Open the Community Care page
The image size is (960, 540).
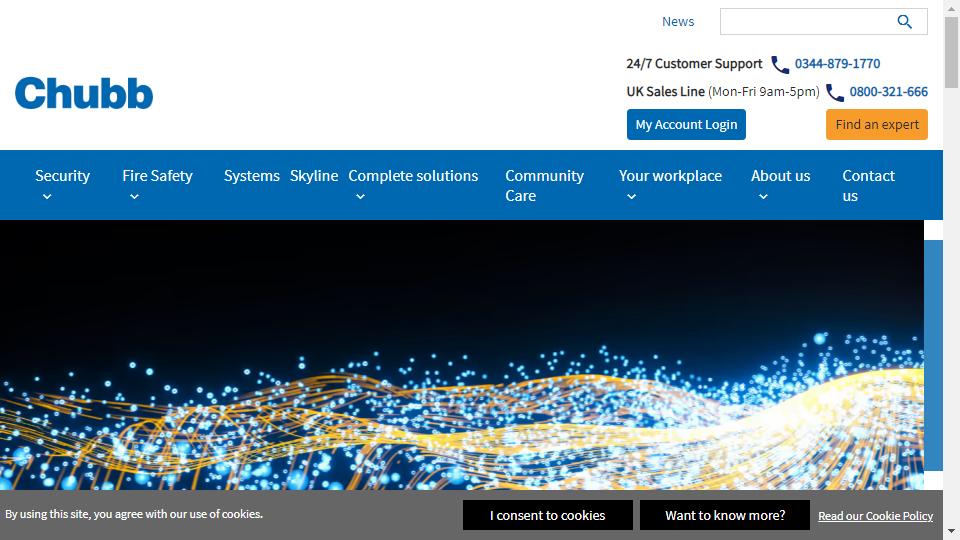click(x=544, y=186)
